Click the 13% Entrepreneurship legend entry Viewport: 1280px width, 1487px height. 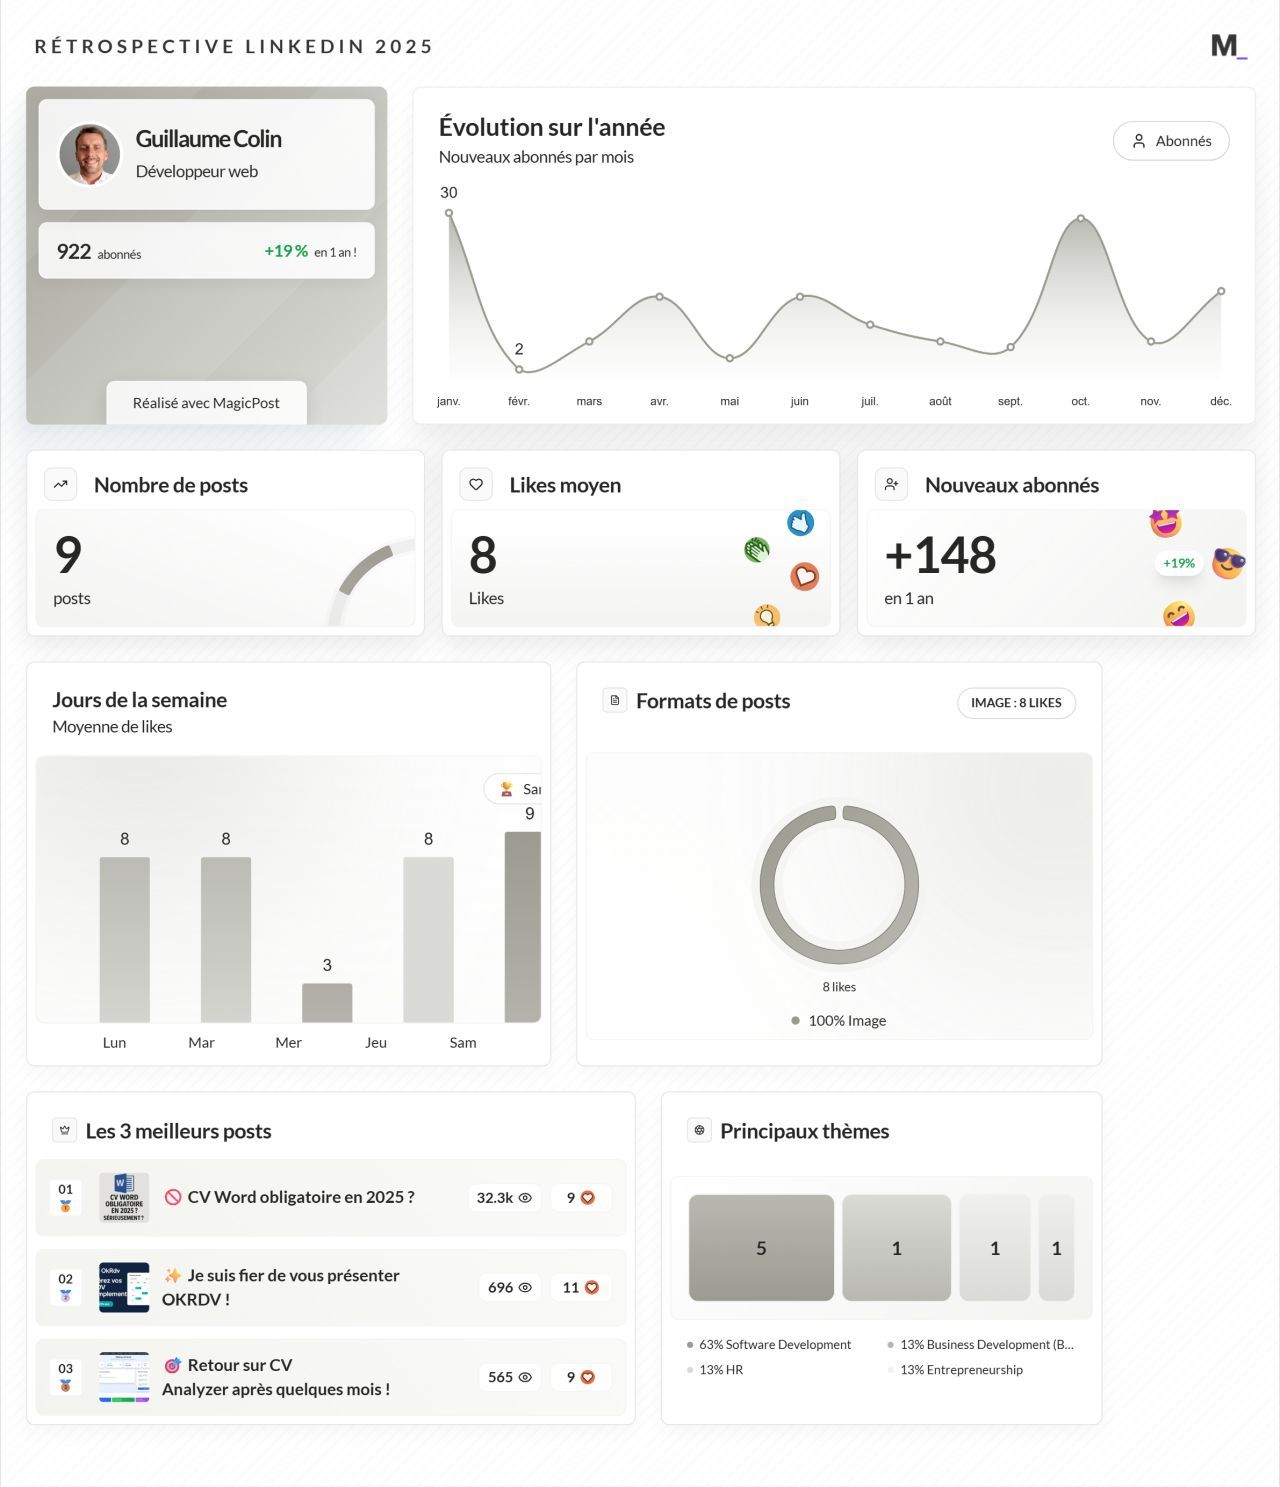pos(955,1370)
